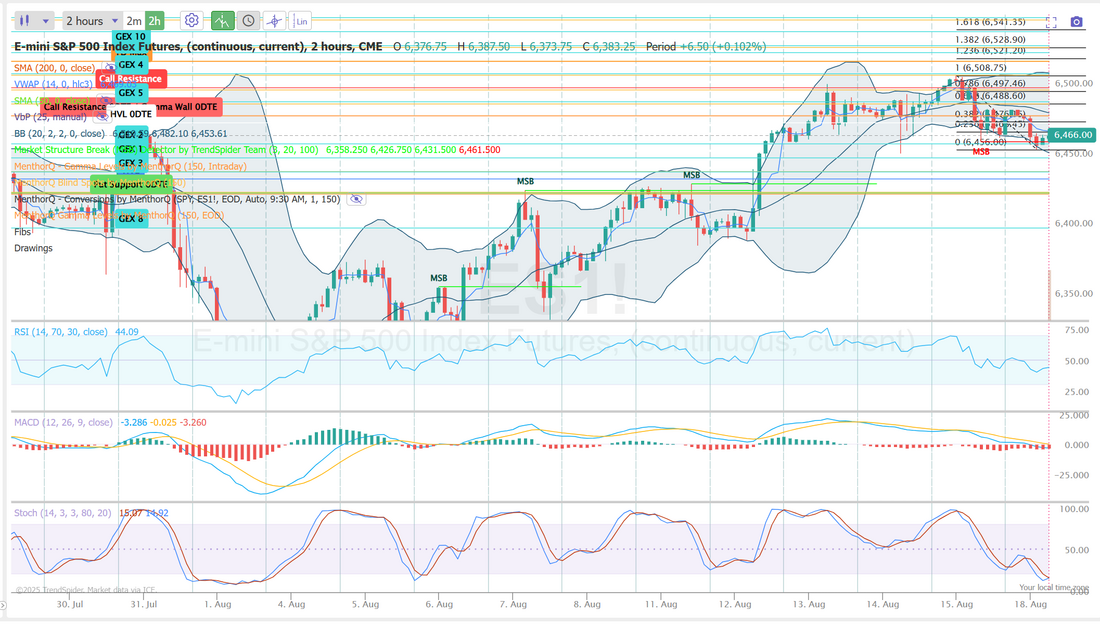Toggle the clock extended-hours button

pos(248,21)
